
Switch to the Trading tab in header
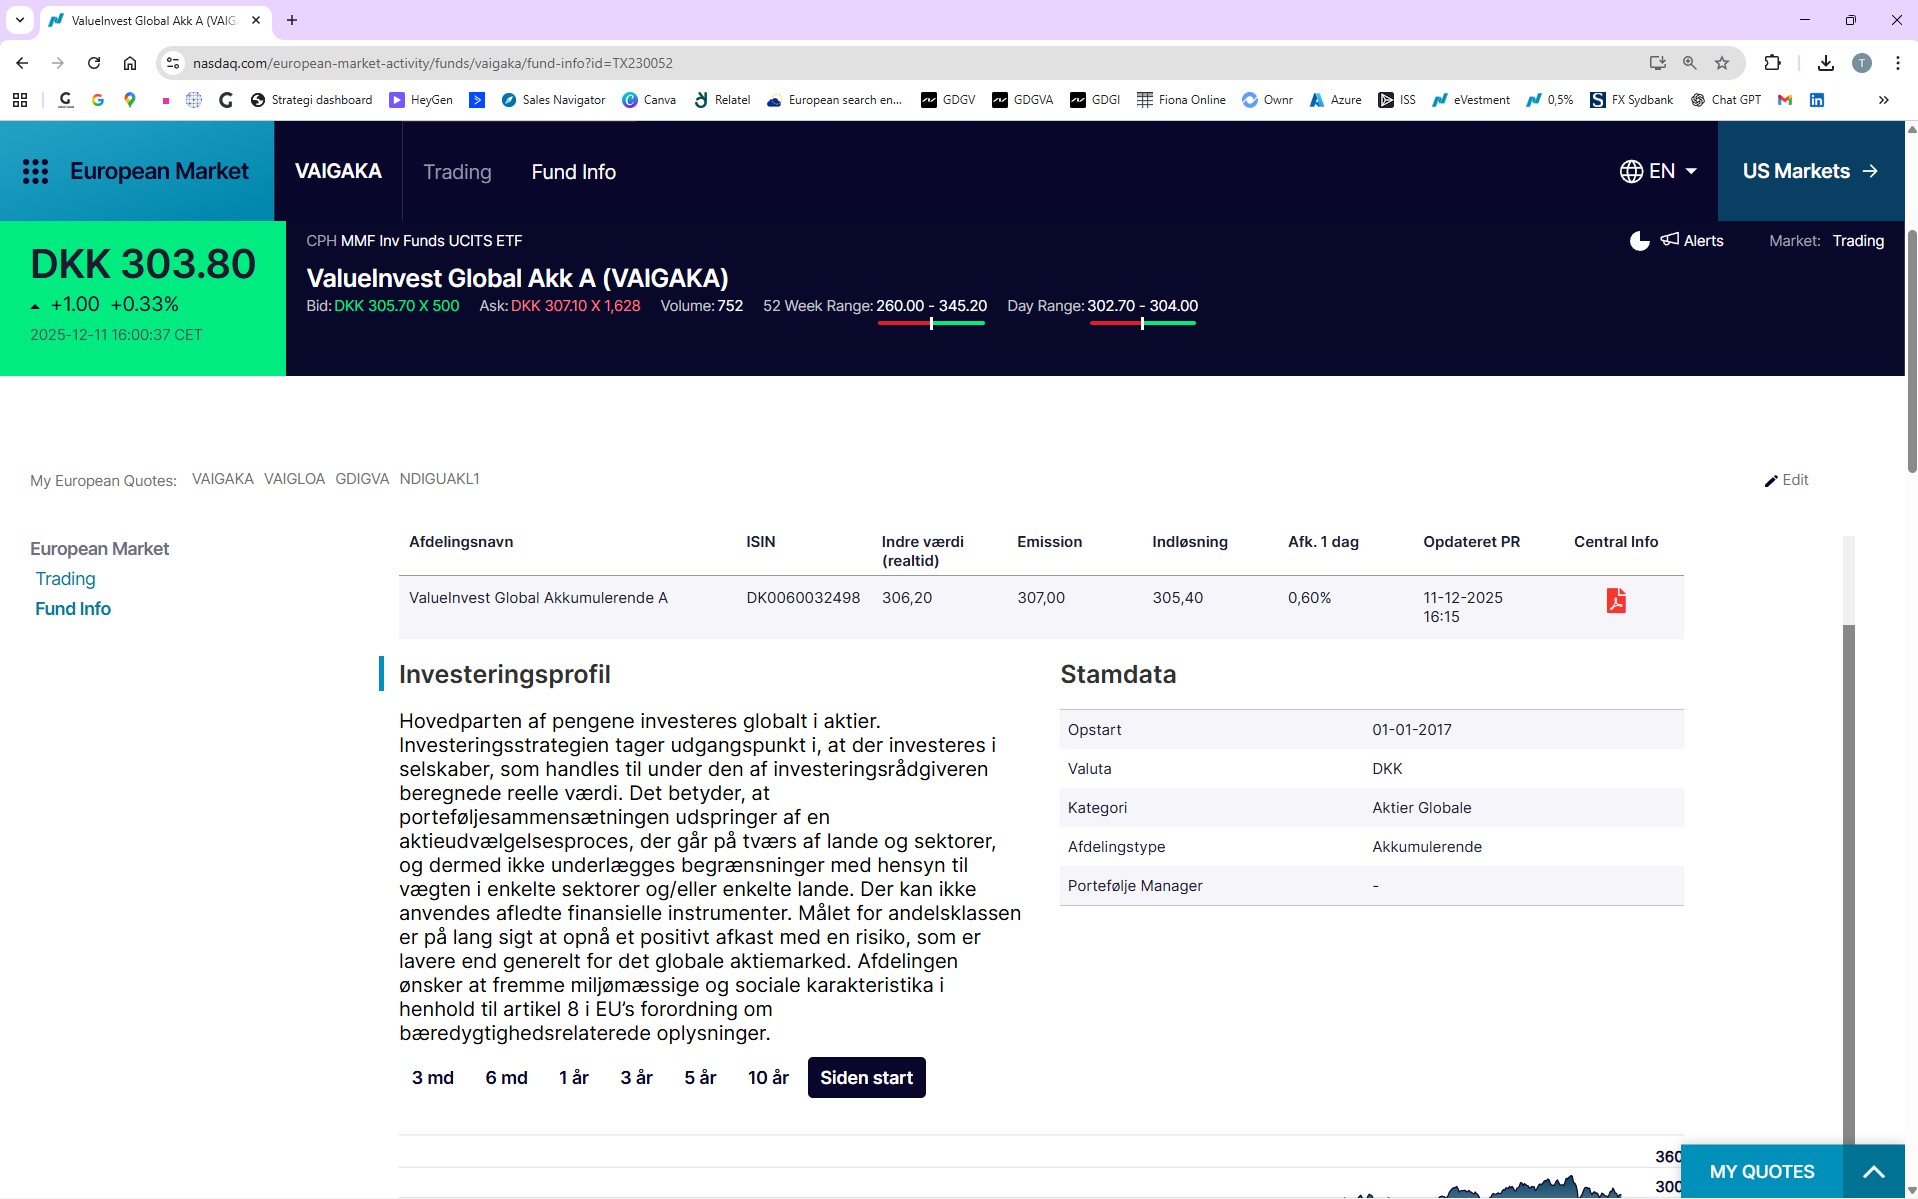[x=457, y=172]
